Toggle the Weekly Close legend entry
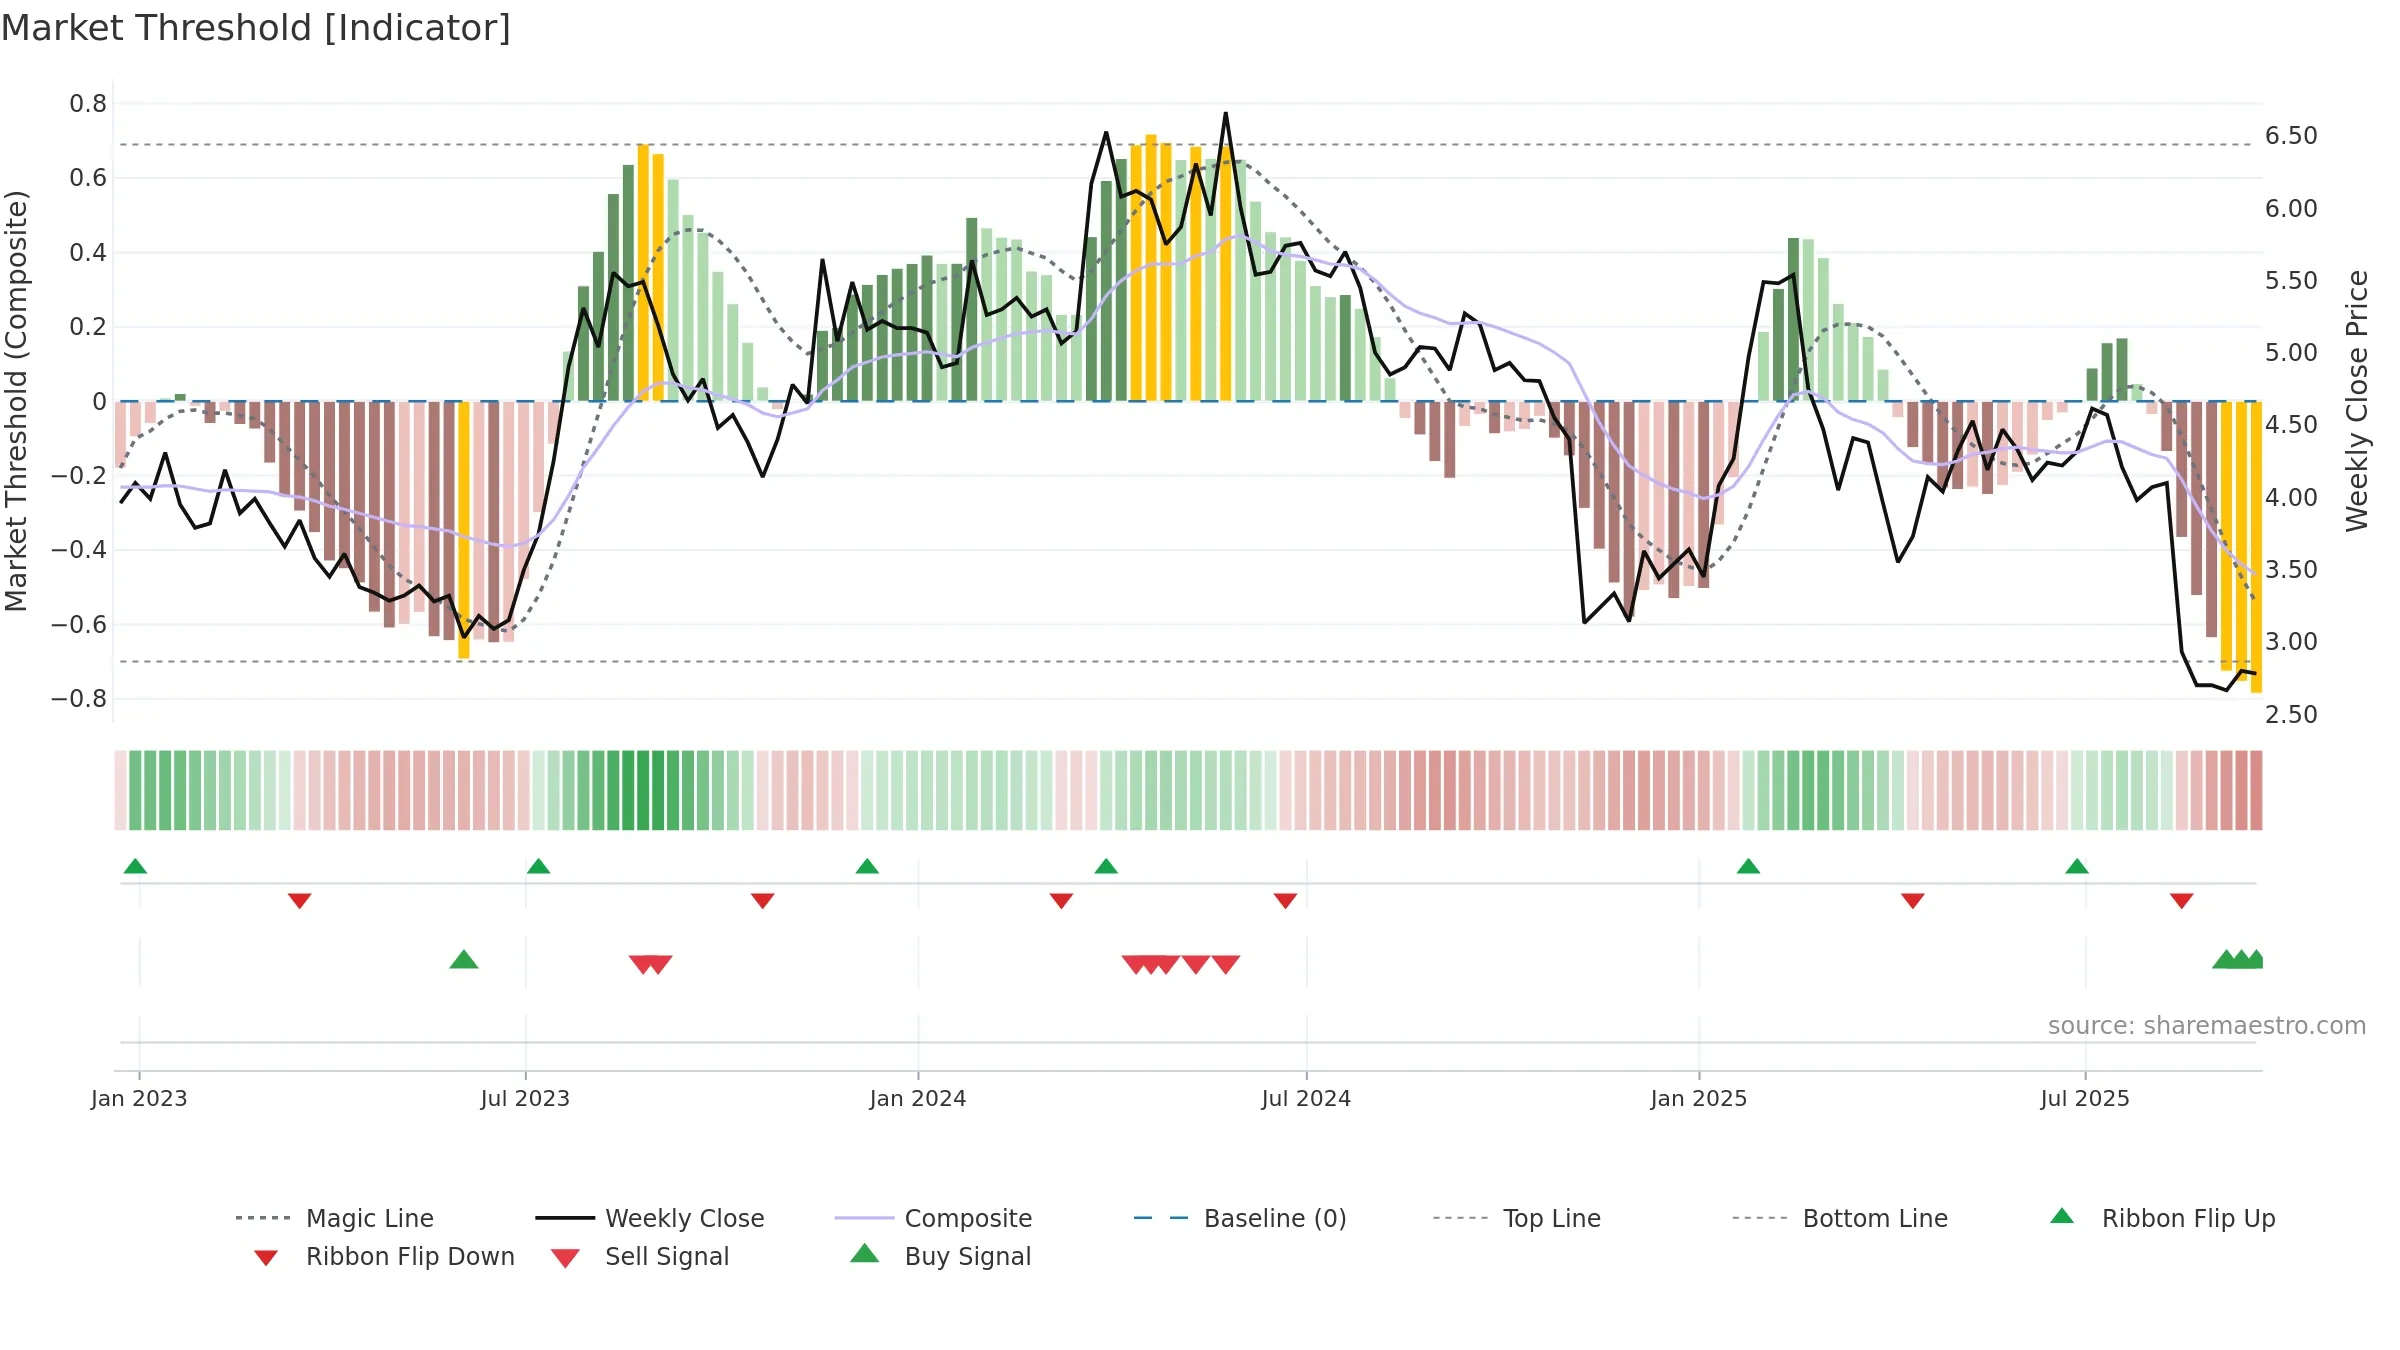Screen dimensions: 2400x1350 [x=650, y=1218]
